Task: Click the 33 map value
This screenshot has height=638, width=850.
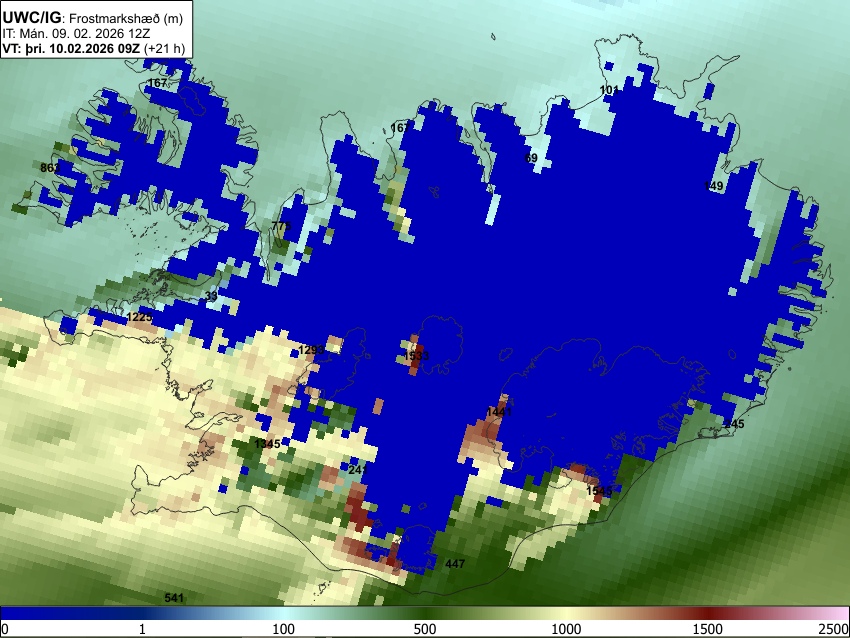Action: coord(211,296)
